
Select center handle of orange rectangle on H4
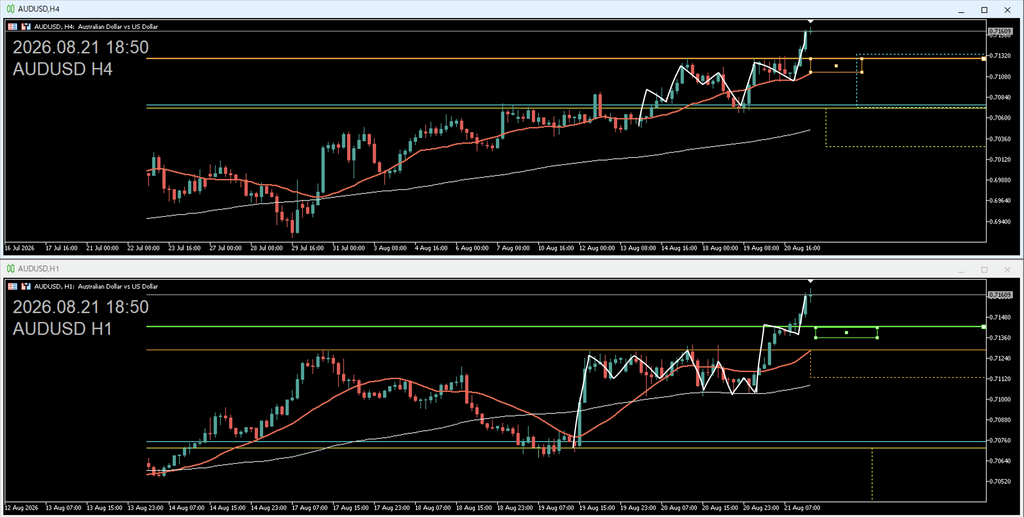coord(836,65)
